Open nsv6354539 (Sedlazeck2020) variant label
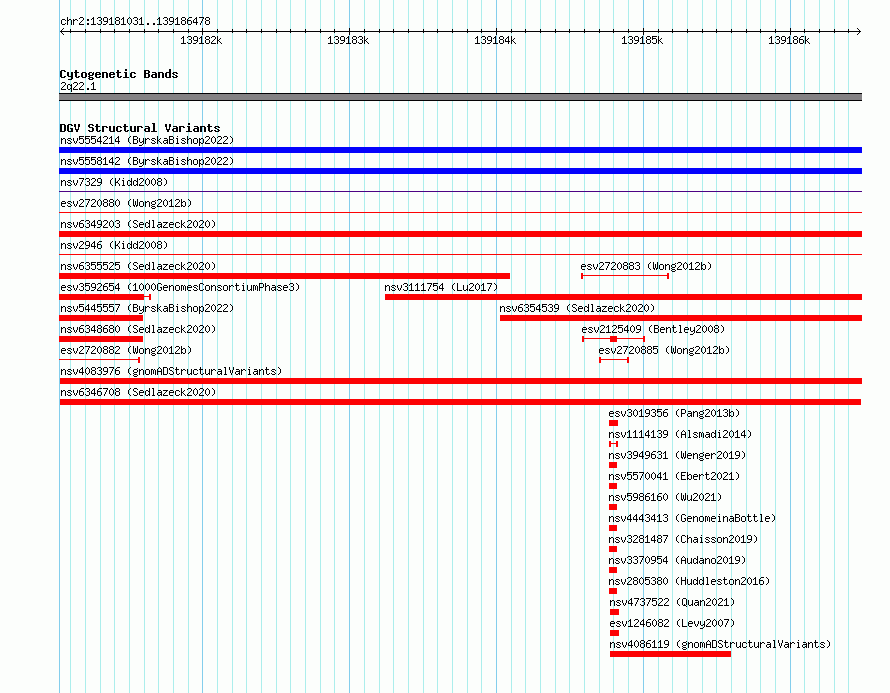Screen dimensions: 890x693 (577, 308)
